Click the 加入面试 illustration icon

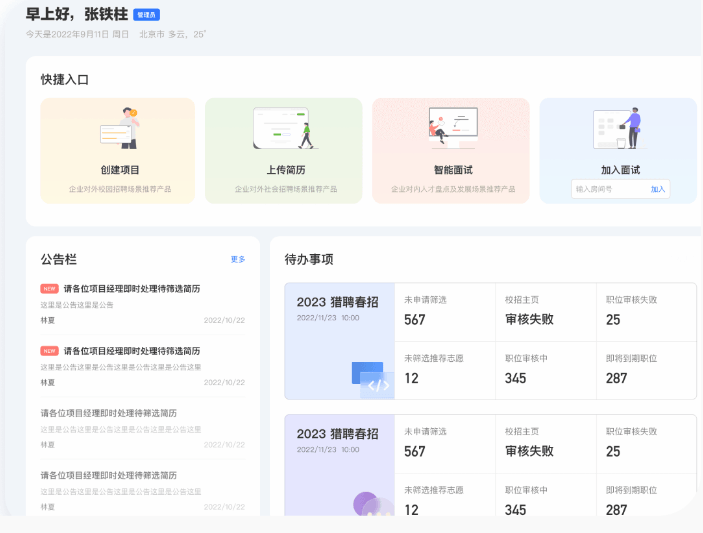point(619,128)
